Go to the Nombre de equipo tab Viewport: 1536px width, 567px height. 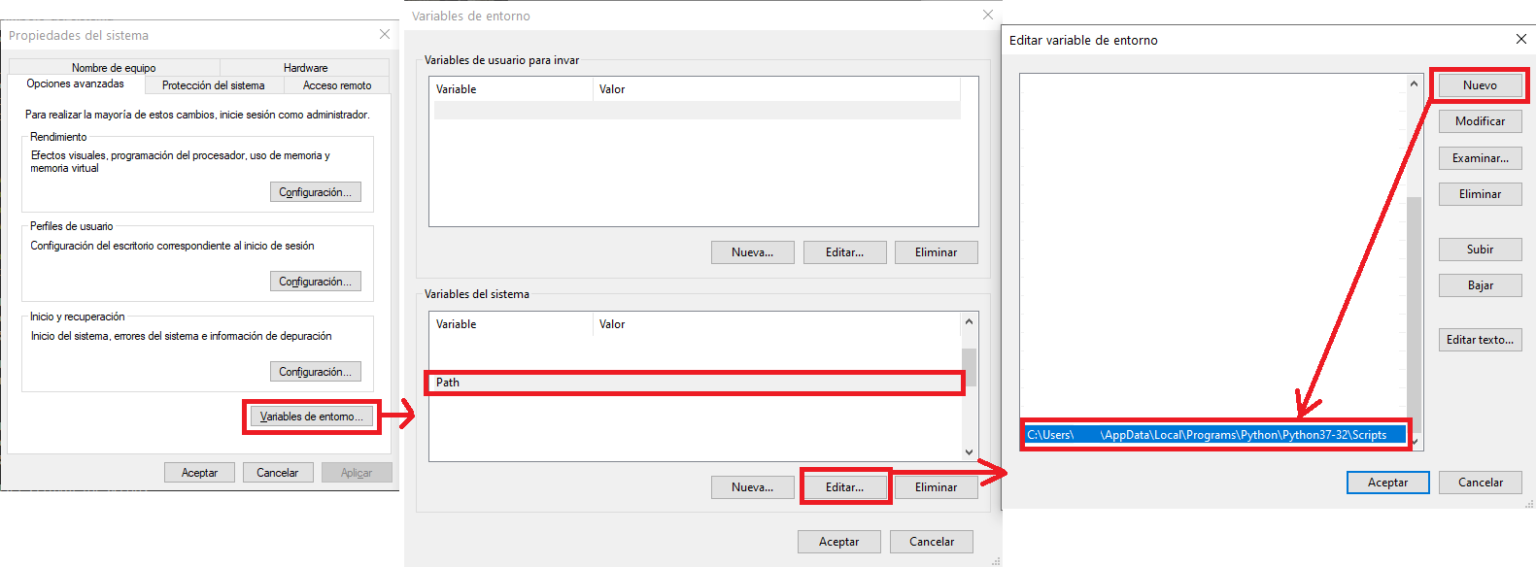point(113,68)
